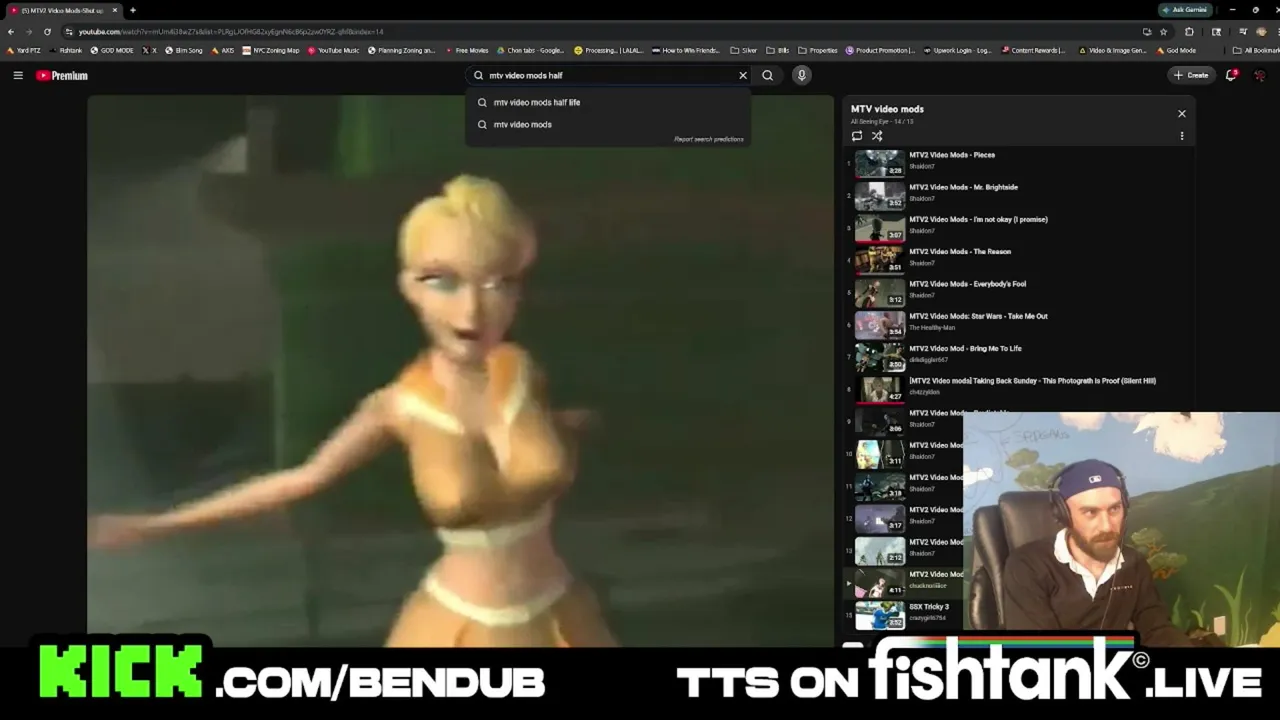Open Yard PTZ bookmark

pos(24,50)
